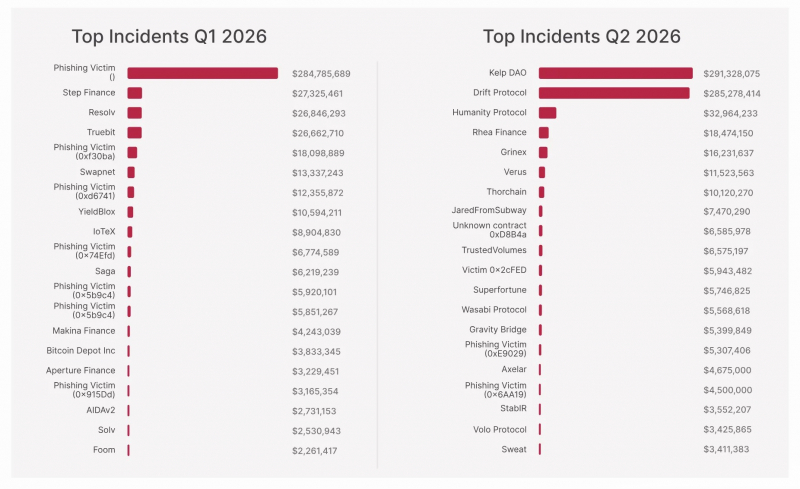Screen dimensions: 800x489
Task: Click the Sweat label
Action: point(514,449)
